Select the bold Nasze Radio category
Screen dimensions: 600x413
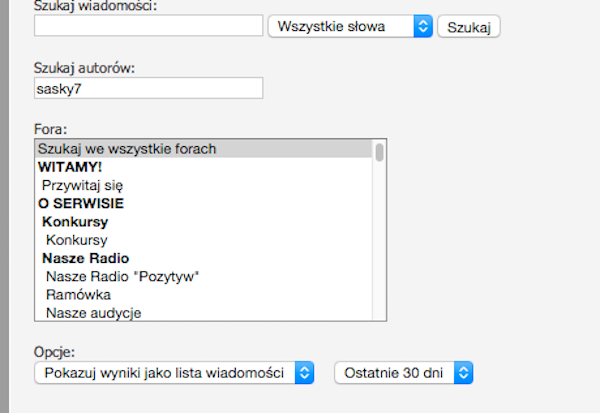point(203,258)
